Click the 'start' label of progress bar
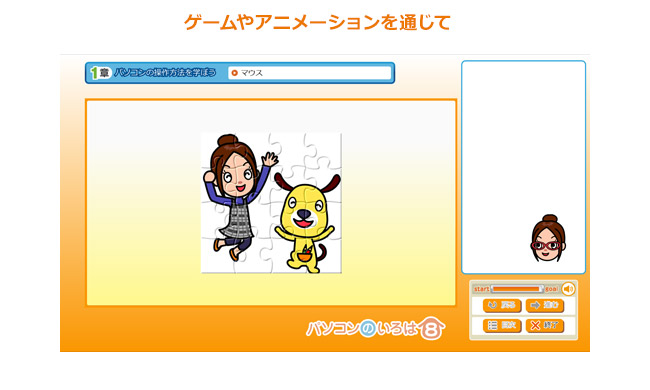This screenshot has width=650, height=390. pyautogui.click(x=481, y=288)
